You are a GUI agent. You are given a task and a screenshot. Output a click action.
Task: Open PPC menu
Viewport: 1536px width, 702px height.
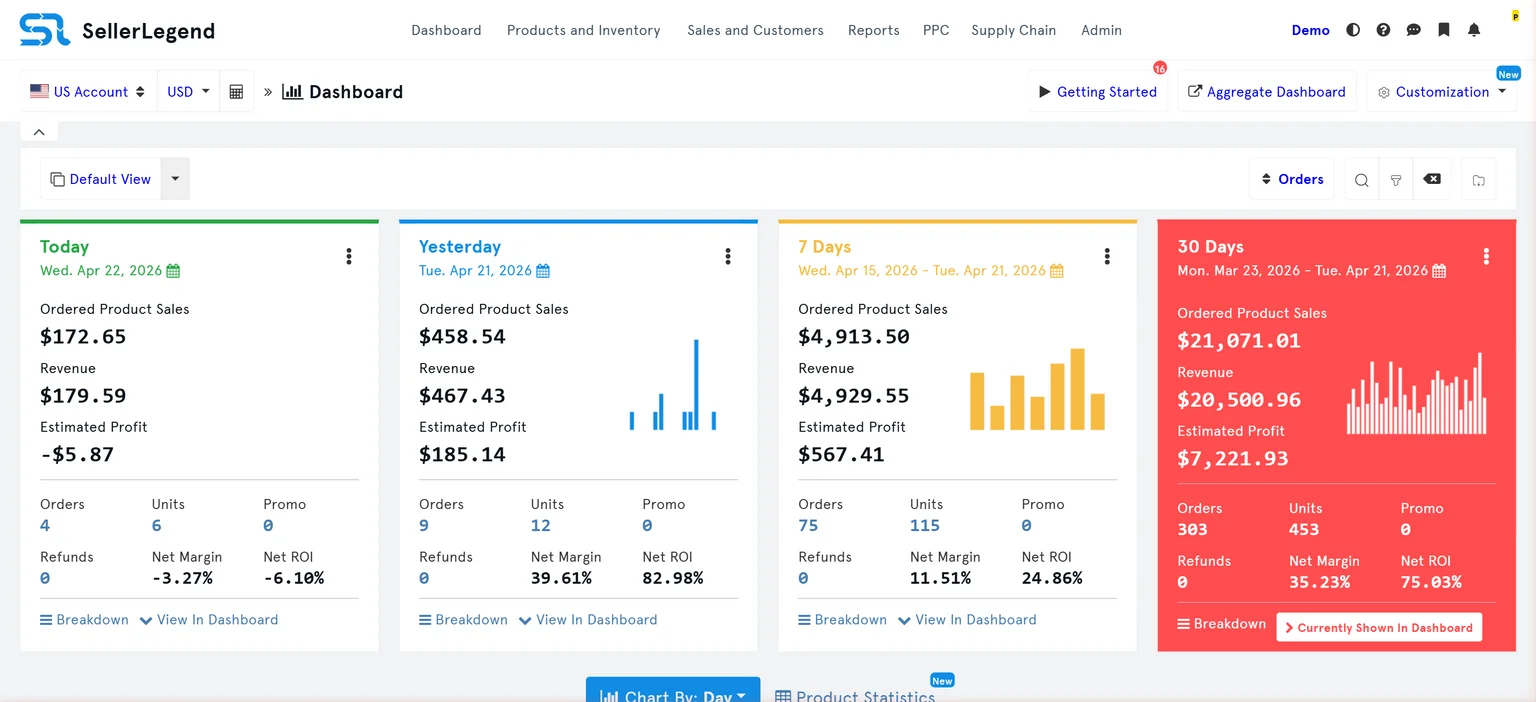click(x=936, y=30)
